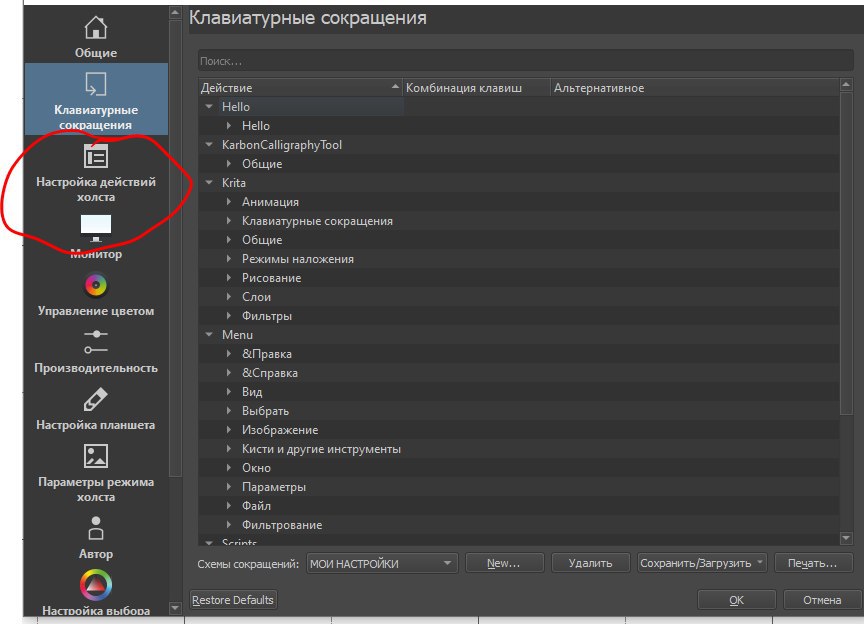The image size is (864, 624).
Task: Click the Альтернативное column header
Action: [694, 88]
